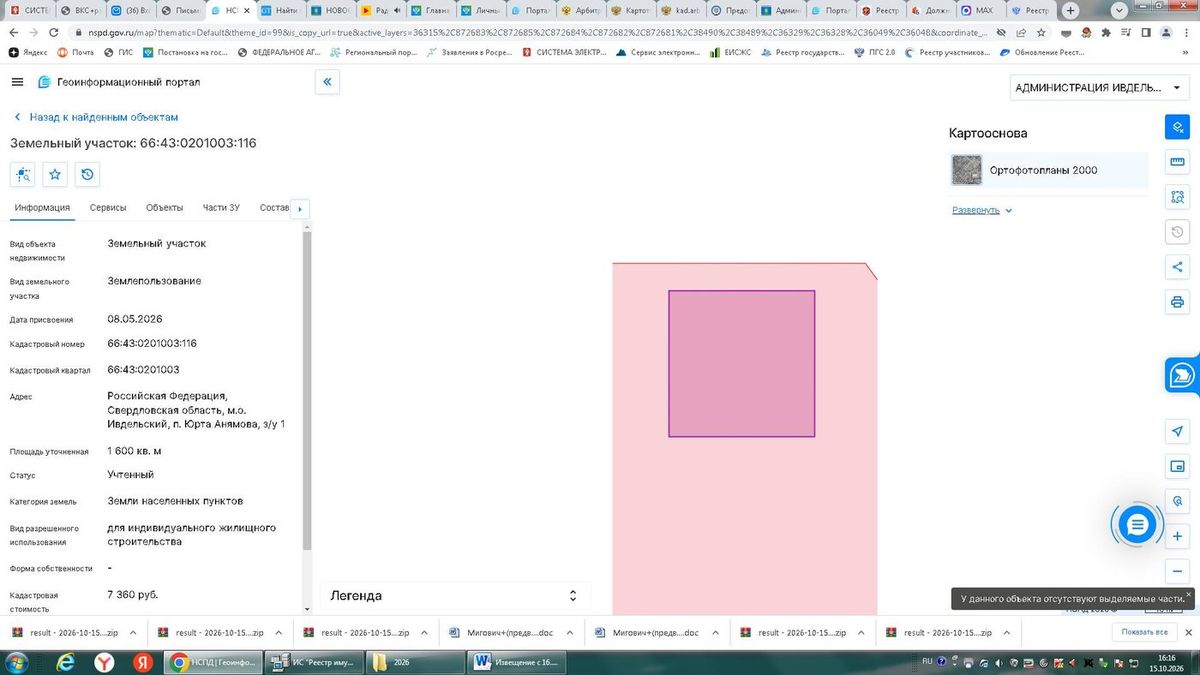Select the ruler measurement tool
This screenshot has width=1200, height=675.
pos(1177,162)
